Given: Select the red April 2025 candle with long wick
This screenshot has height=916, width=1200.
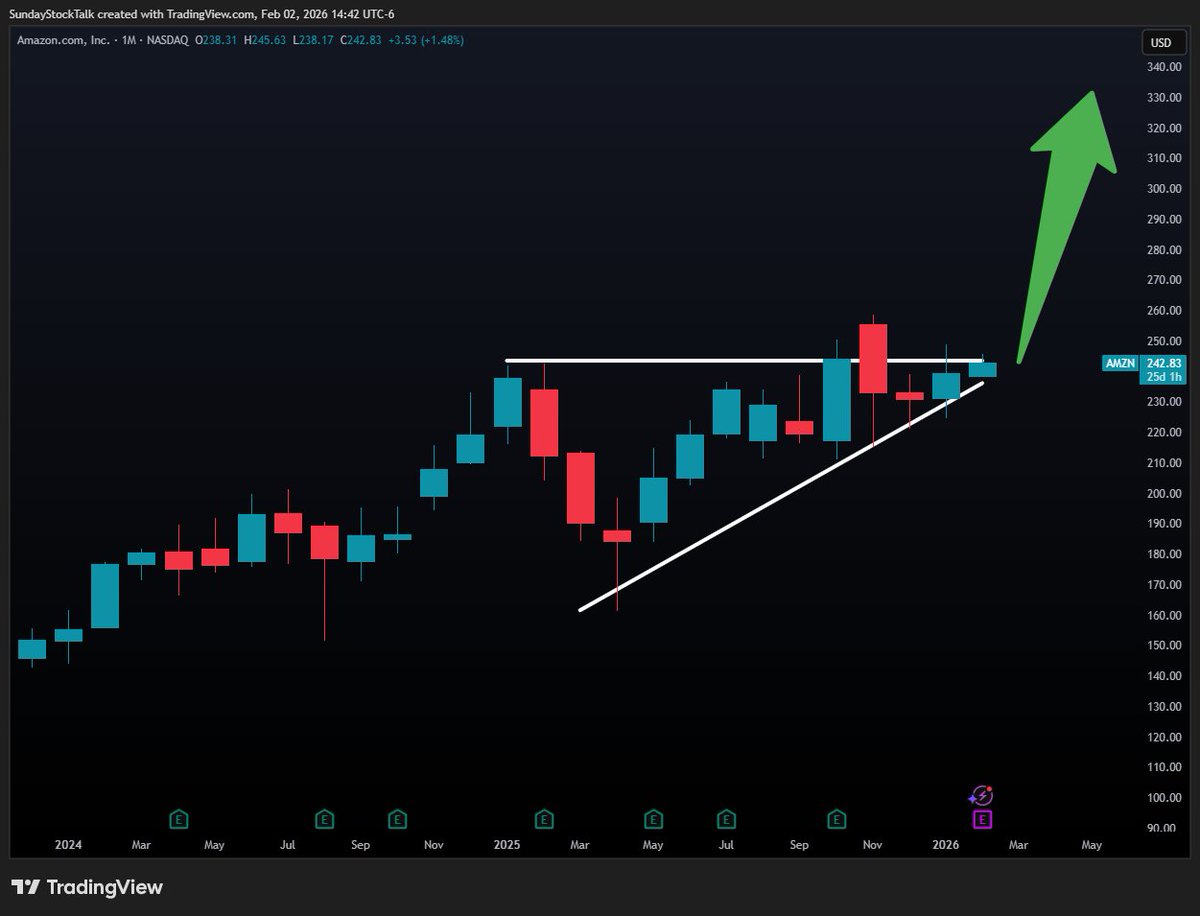Looking at the screenshot, I should coord(617,536).
